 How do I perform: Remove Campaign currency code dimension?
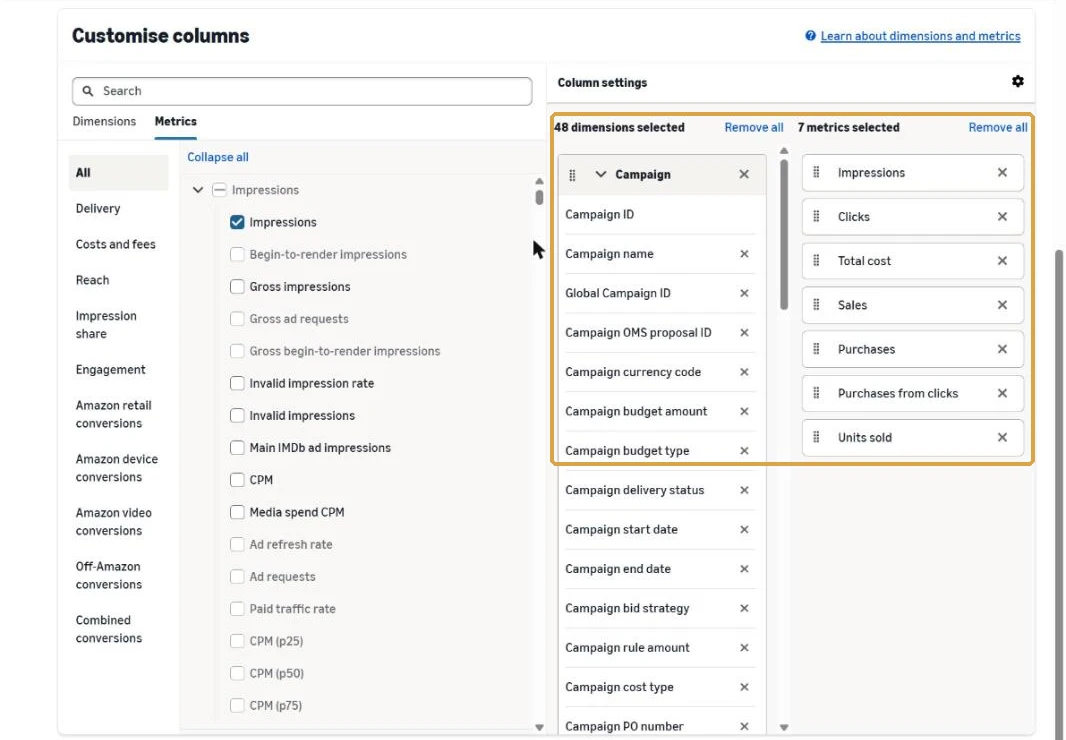click(744, 372)
